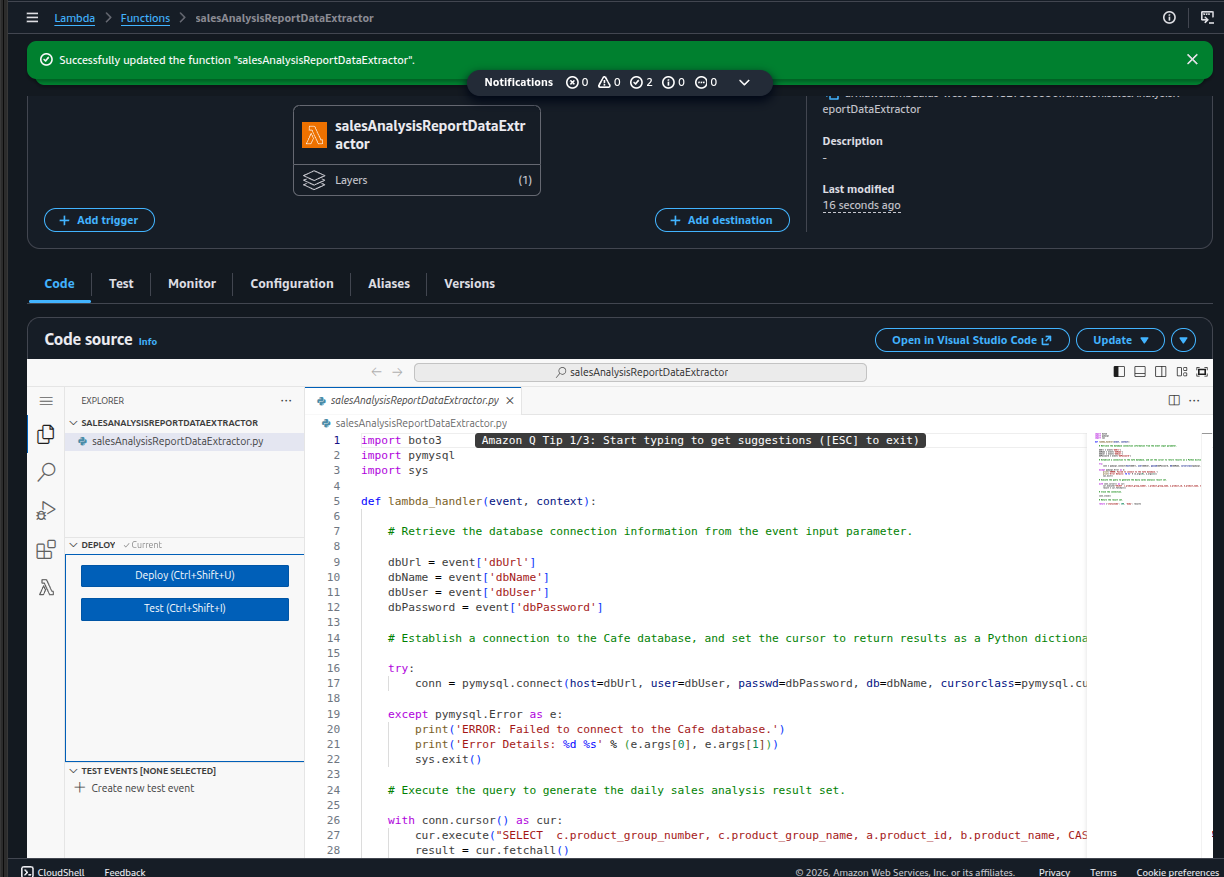Click Open in Visual Studio Code button
The width and height of the screenshot is (1224, 877).
point(972,340)
